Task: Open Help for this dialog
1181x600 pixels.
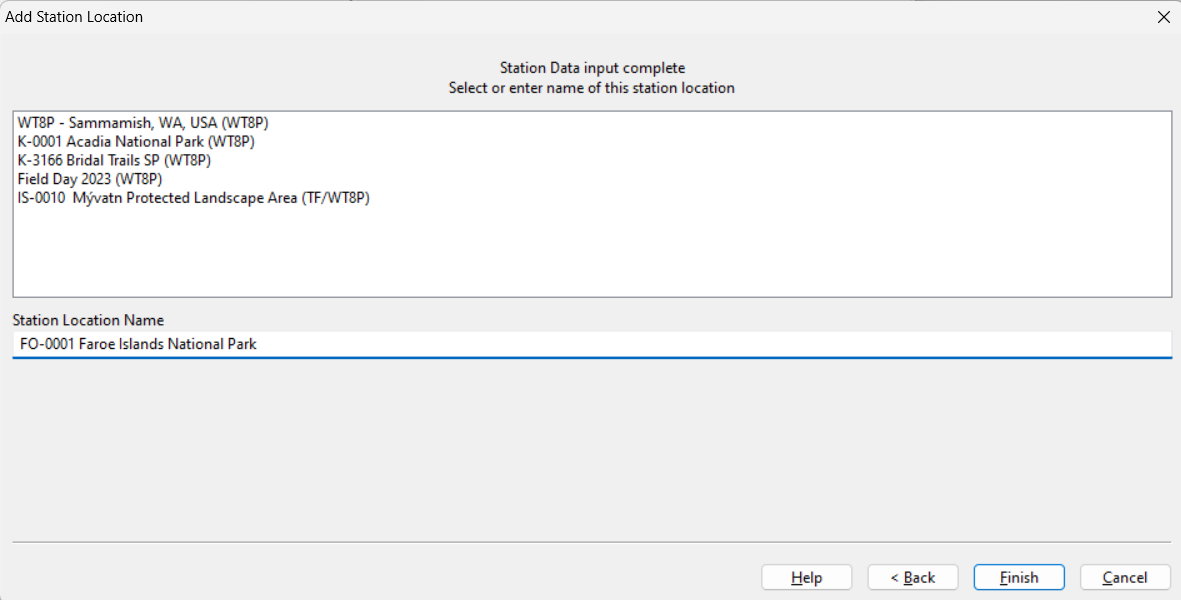Action: pos(806,578)
